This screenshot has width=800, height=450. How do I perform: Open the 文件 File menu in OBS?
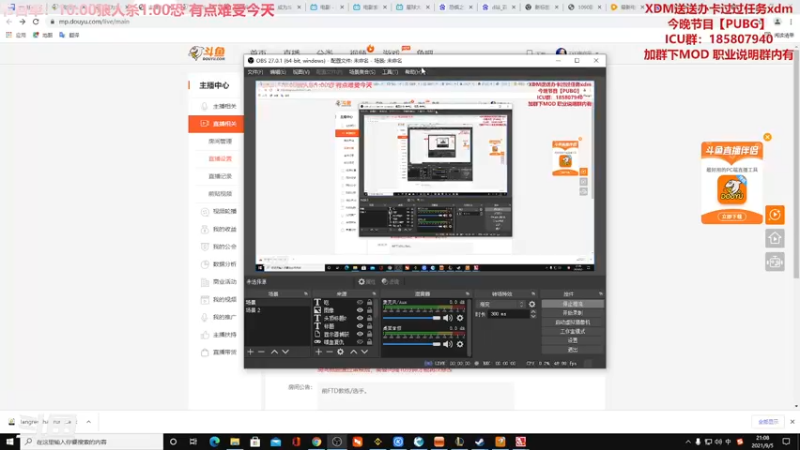pos(255,72)
